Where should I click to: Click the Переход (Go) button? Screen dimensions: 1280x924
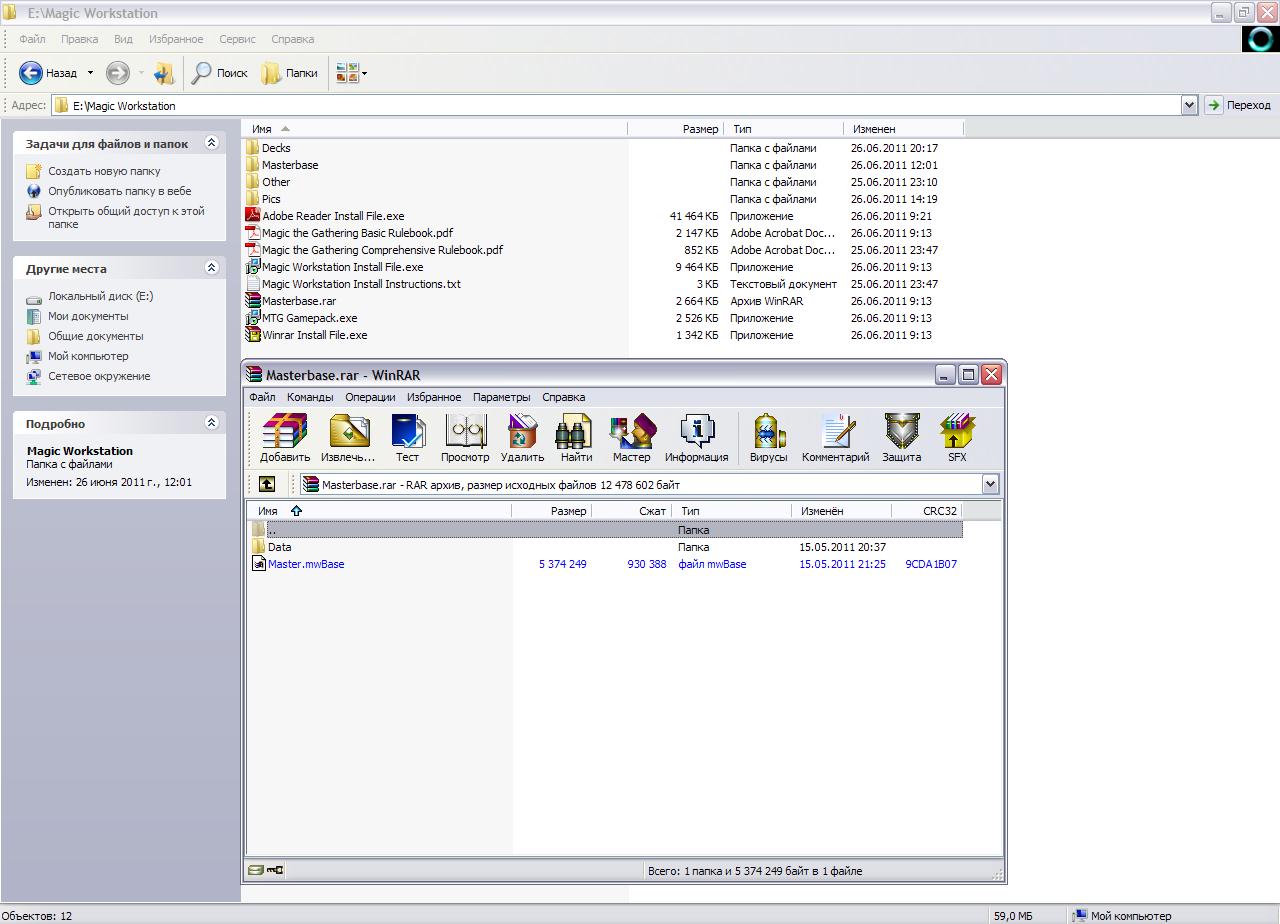pos(1238,105)
